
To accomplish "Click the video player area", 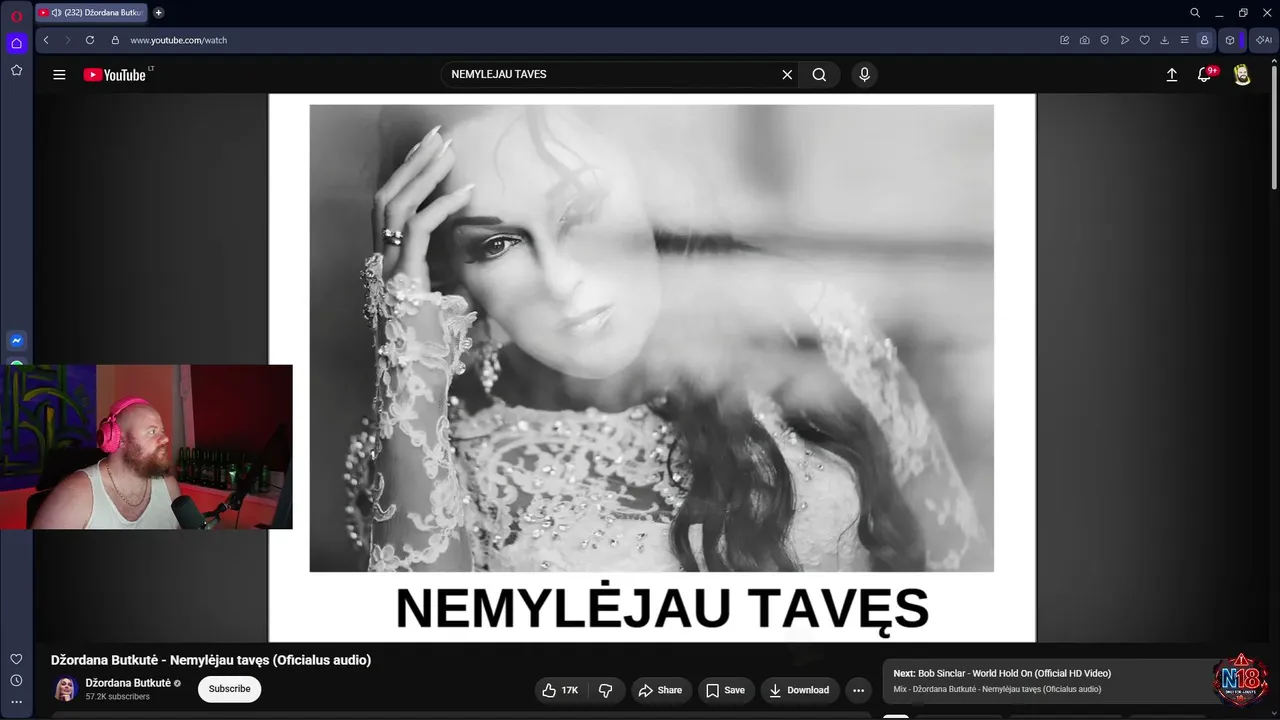I will pos(652,368).
